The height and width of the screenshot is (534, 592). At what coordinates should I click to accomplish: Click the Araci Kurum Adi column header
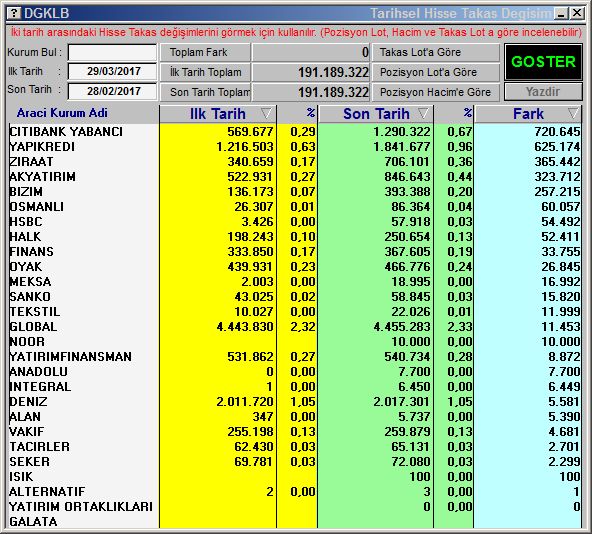[x=62, y=113]
